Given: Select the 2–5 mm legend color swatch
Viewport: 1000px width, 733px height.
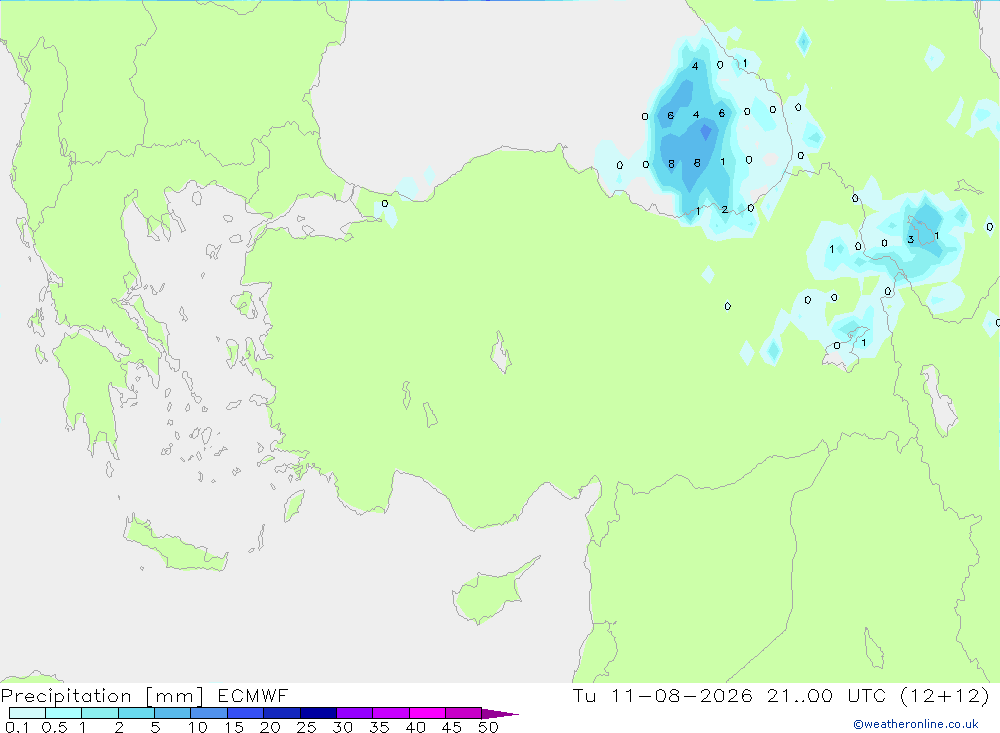Looking at the screenshot, I should click(x=136, y=713).
